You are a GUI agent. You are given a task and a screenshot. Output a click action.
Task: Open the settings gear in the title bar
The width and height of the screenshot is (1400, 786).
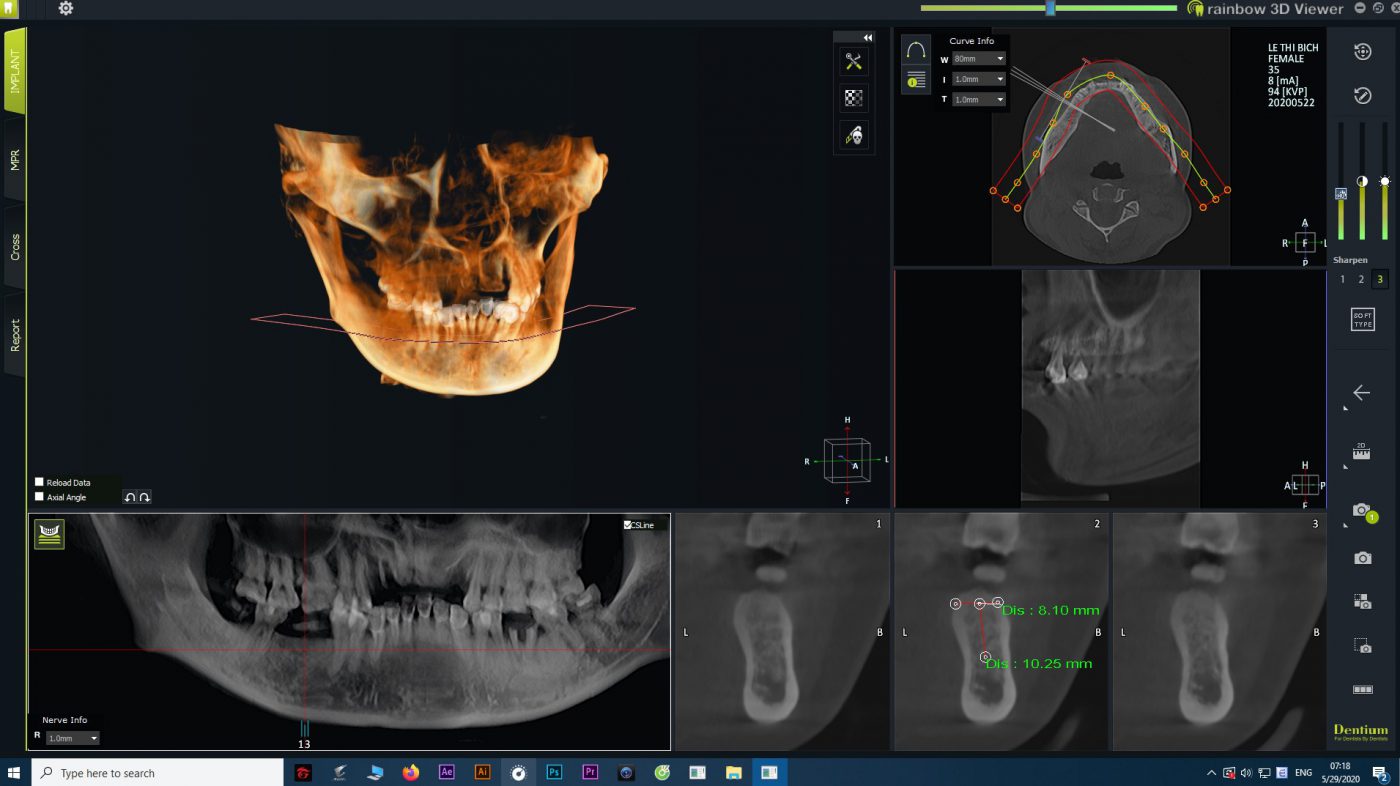pyautogui.click(x=66, y=8)
